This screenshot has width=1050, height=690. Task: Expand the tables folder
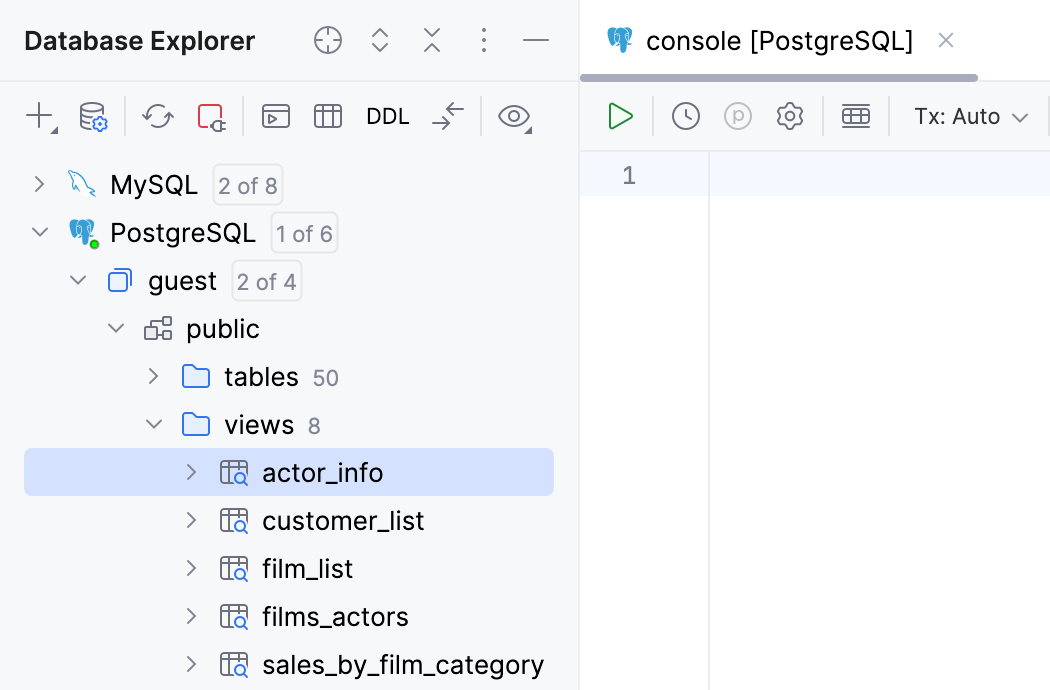pyautogui.click(x=153, y=377)
